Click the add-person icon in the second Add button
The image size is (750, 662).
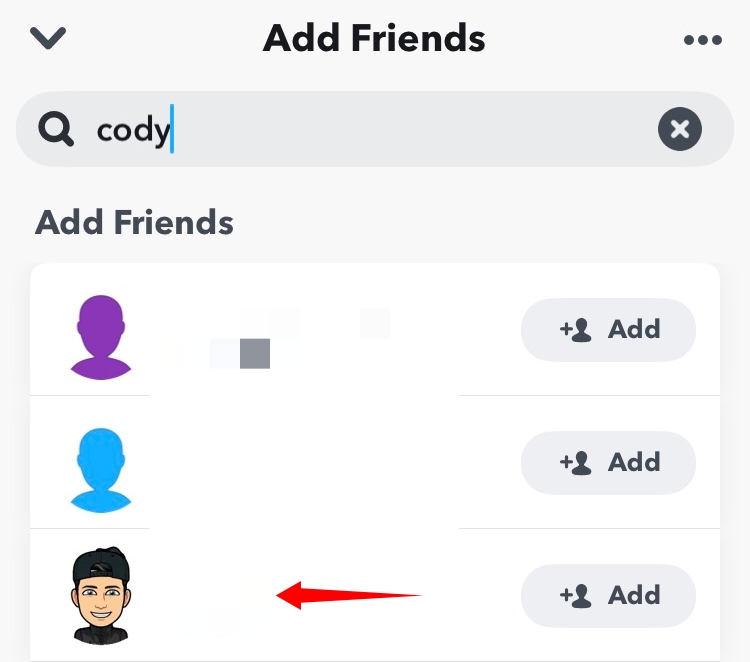pyautogui.click(x=576, y=462)
